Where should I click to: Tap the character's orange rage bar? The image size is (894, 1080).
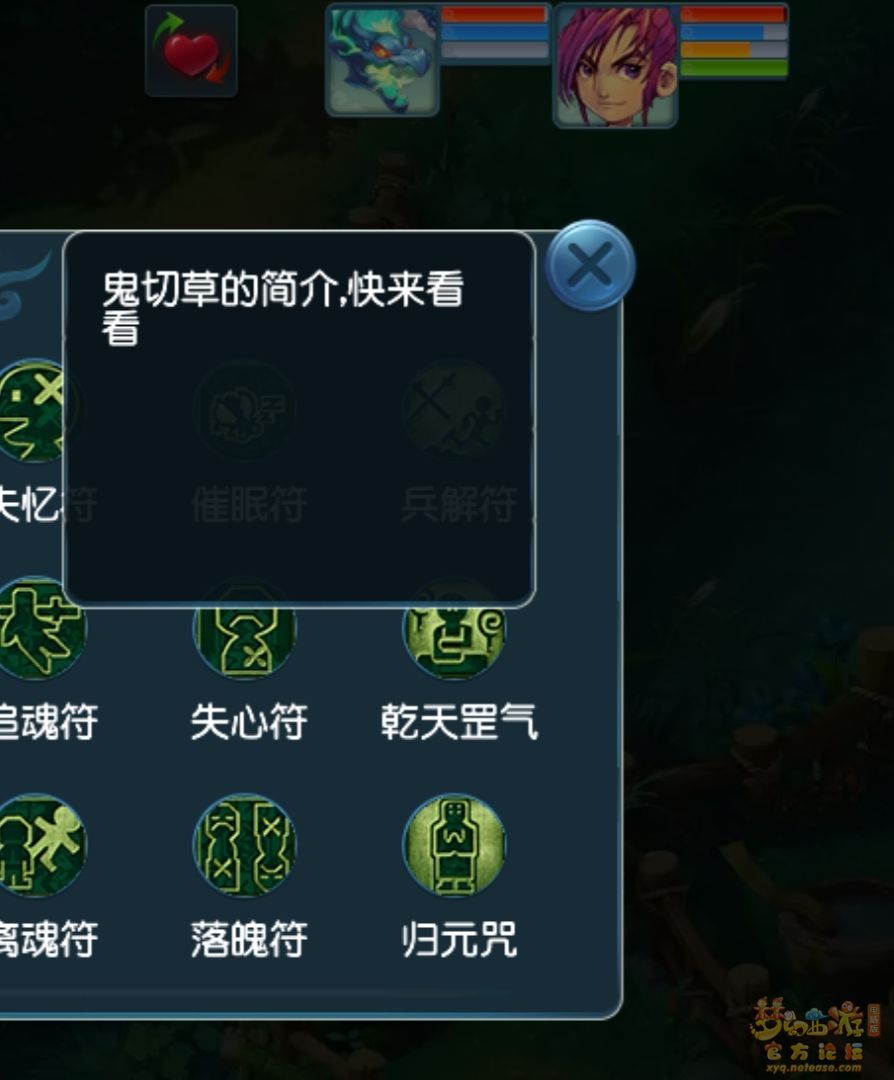(716, 50)
